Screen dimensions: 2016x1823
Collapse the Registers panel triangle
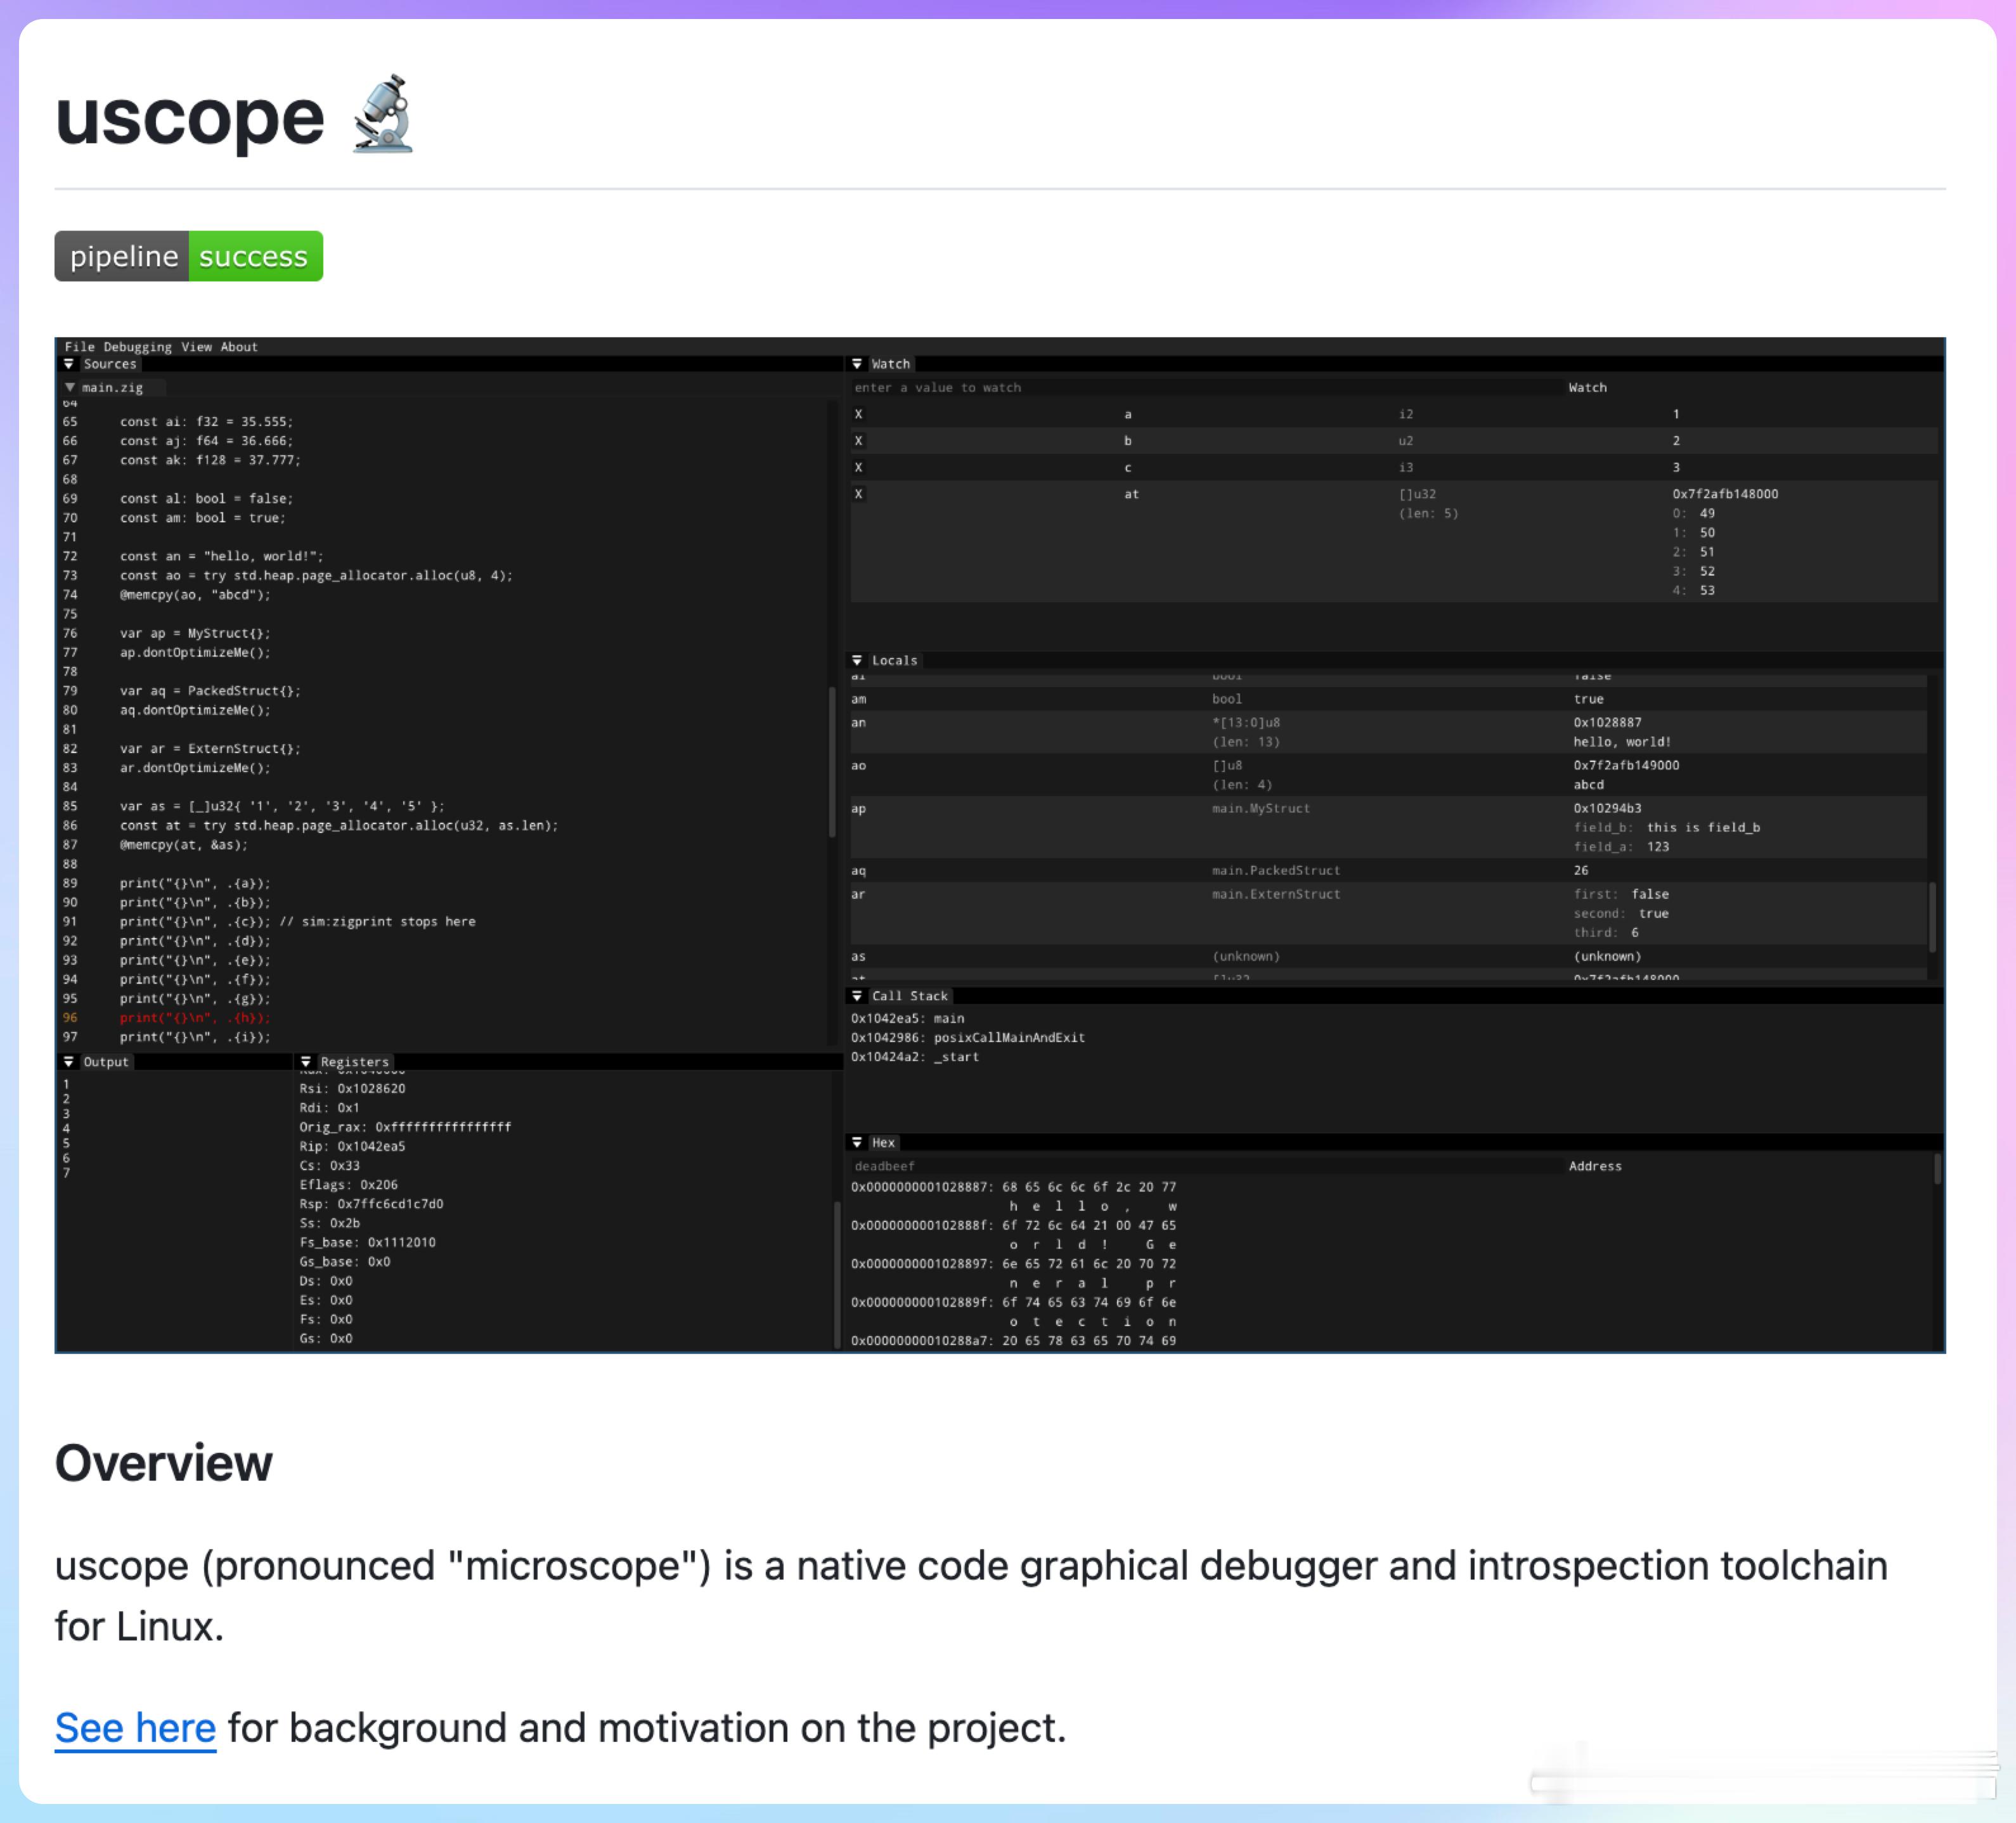pyautogui.click(x=306, y=1061)
